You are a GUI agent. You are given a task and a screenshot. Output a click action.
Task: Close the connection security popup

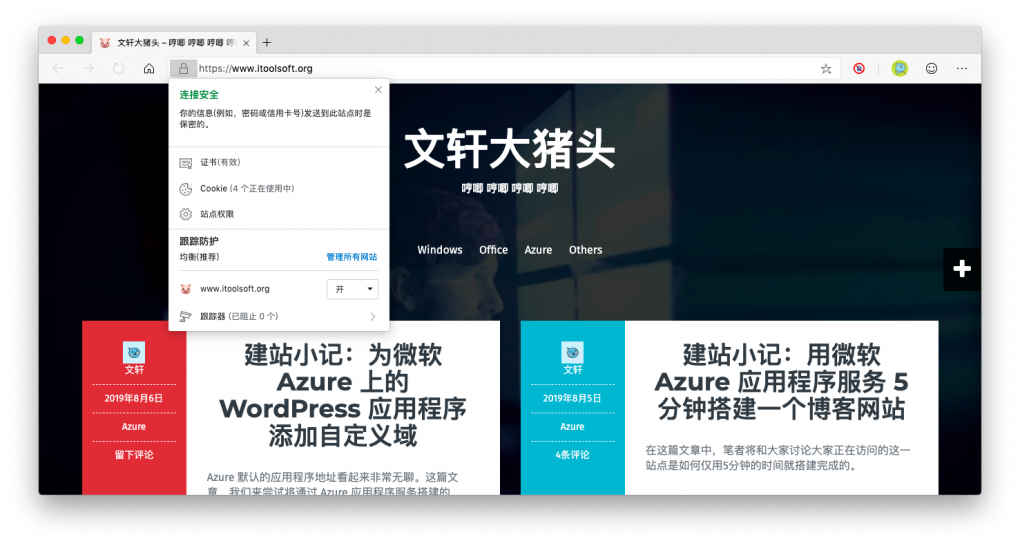click(x=378, y=90)
